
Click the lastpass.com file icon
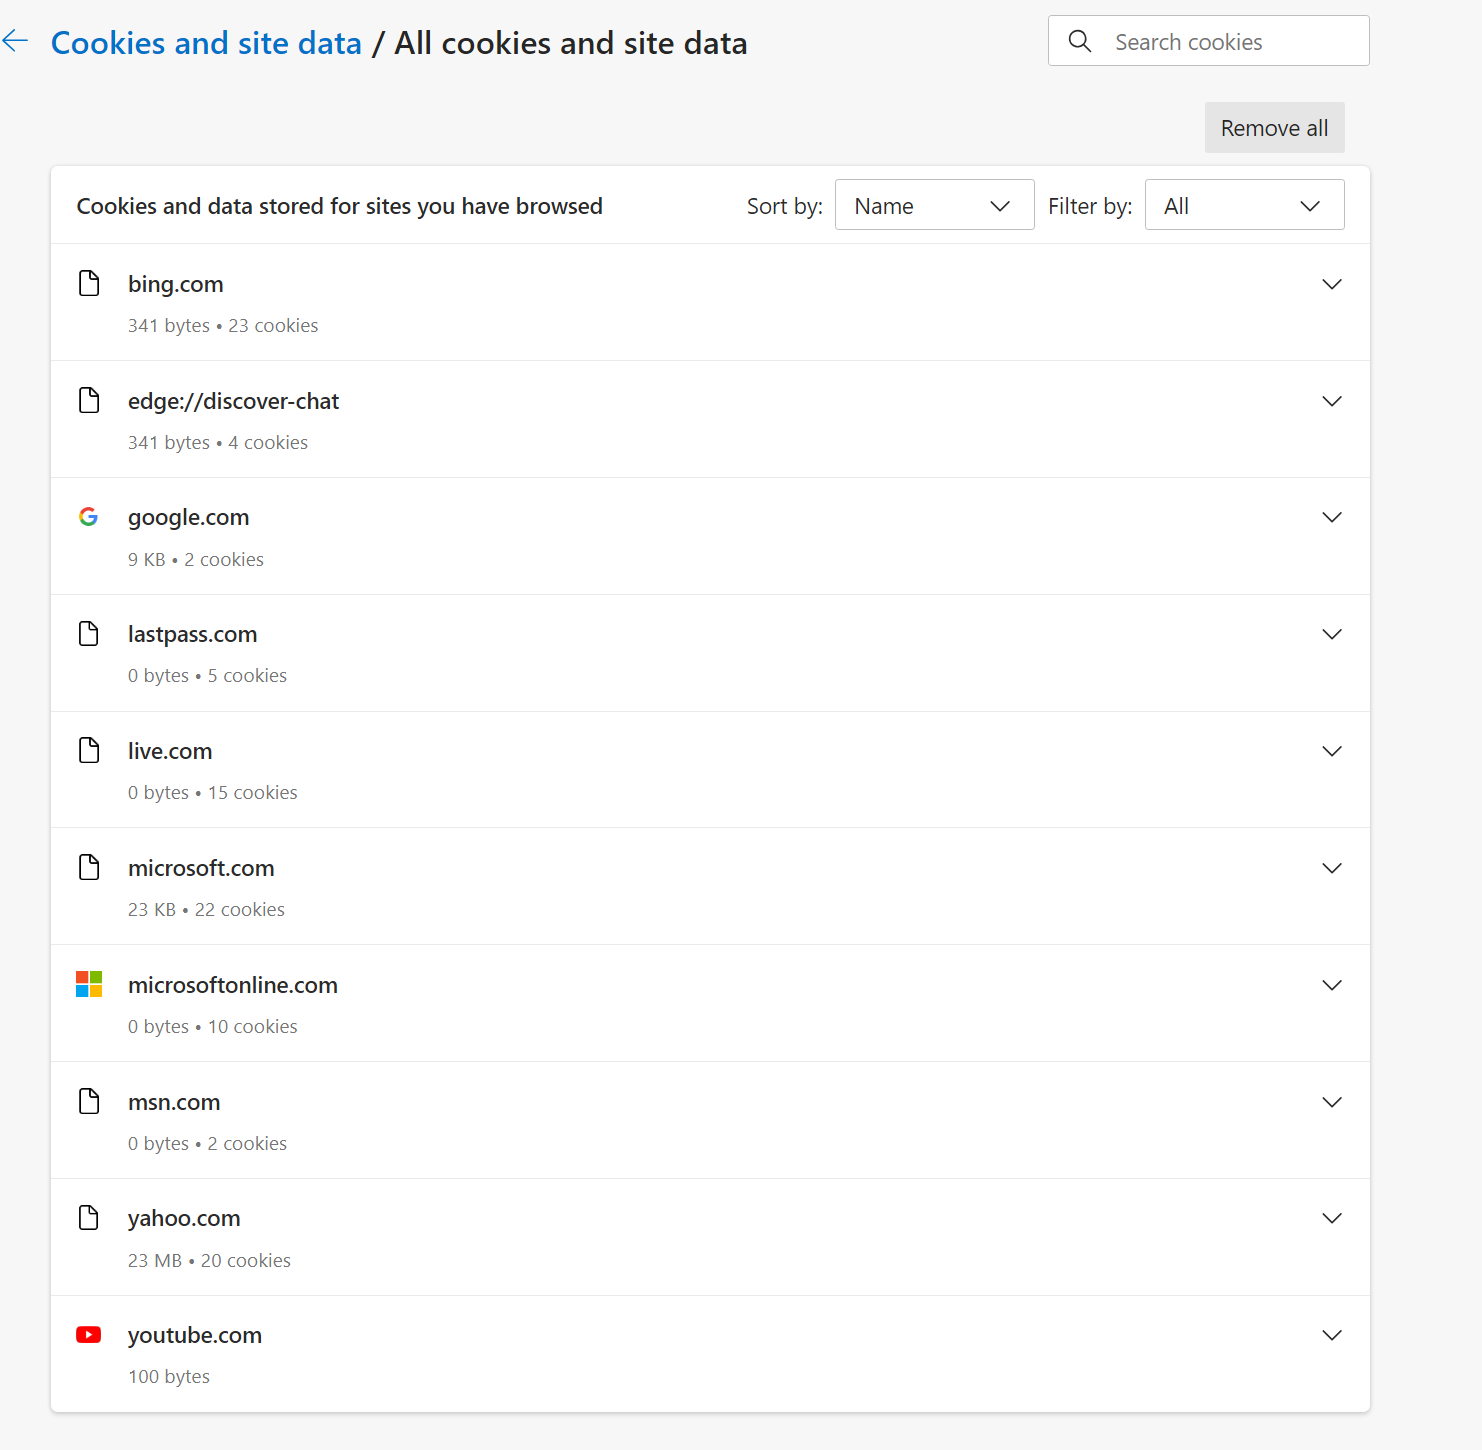tap(89, 634)
